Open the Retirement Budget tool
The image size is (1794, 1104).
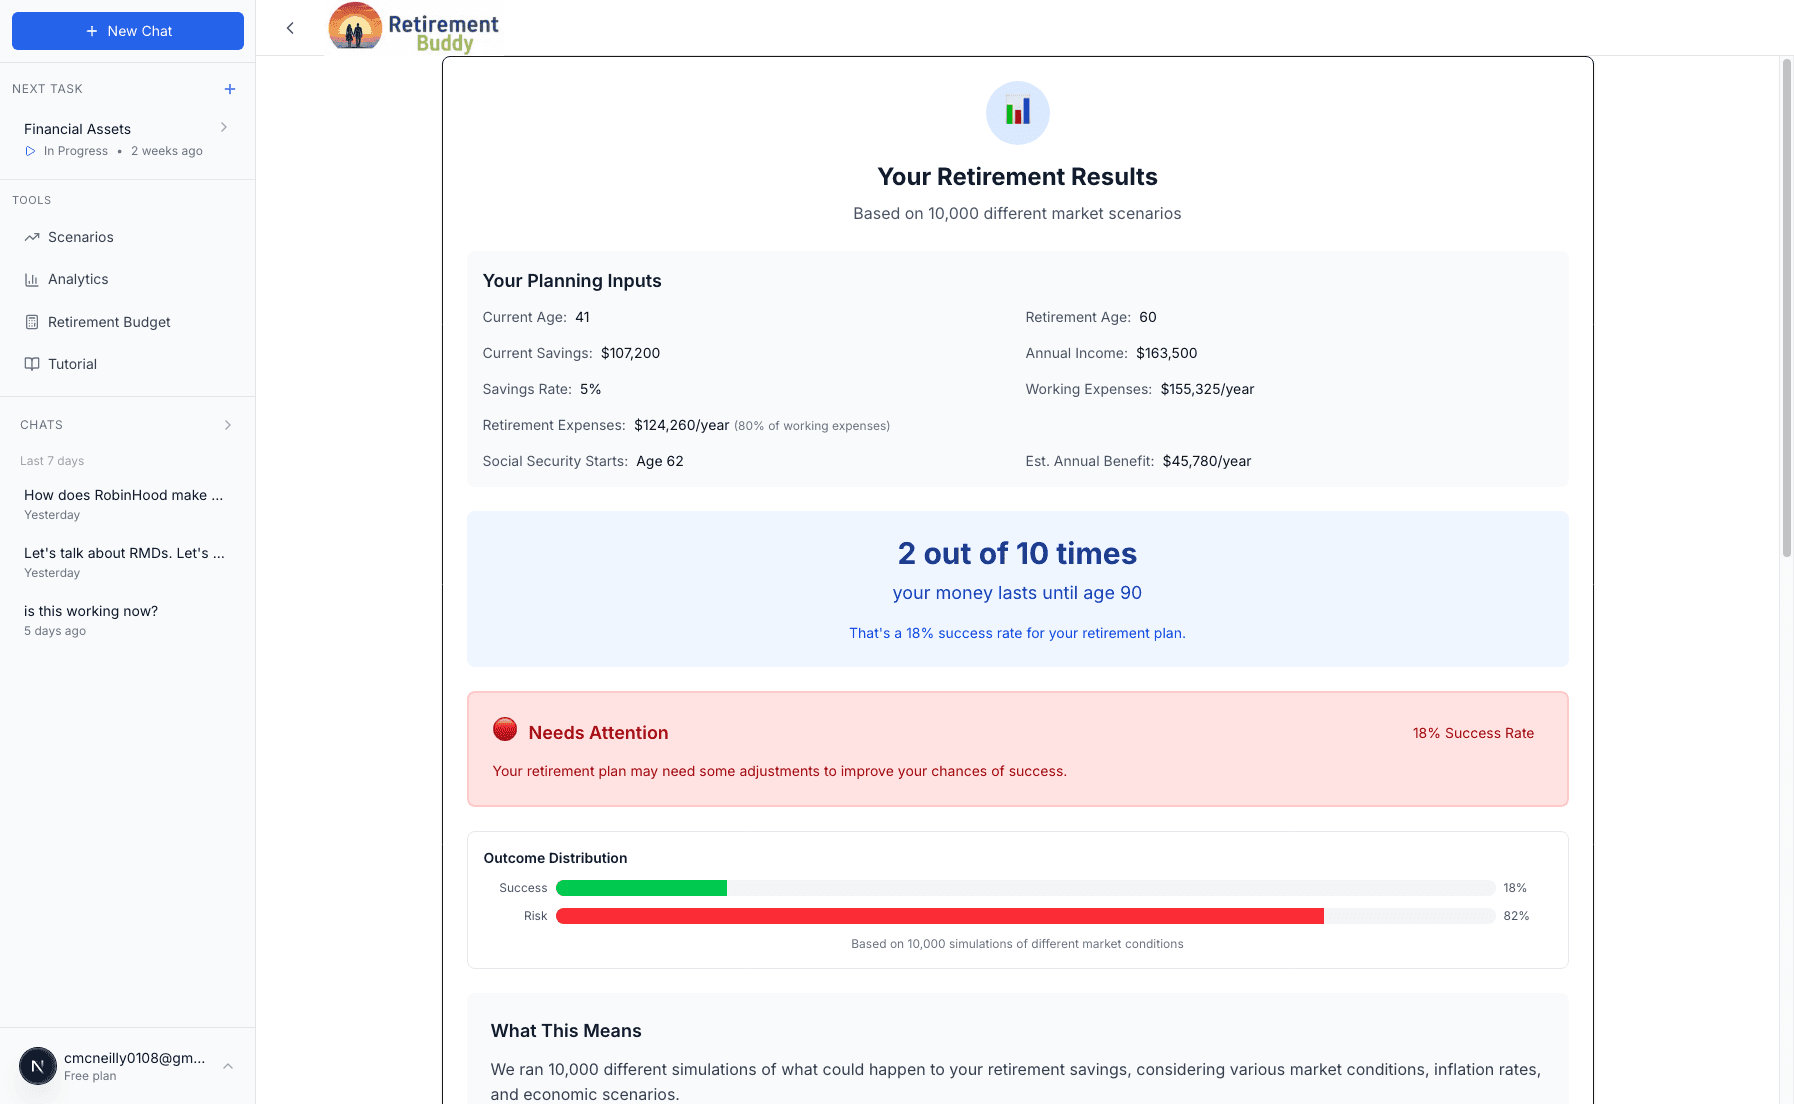tap(109, 322)
